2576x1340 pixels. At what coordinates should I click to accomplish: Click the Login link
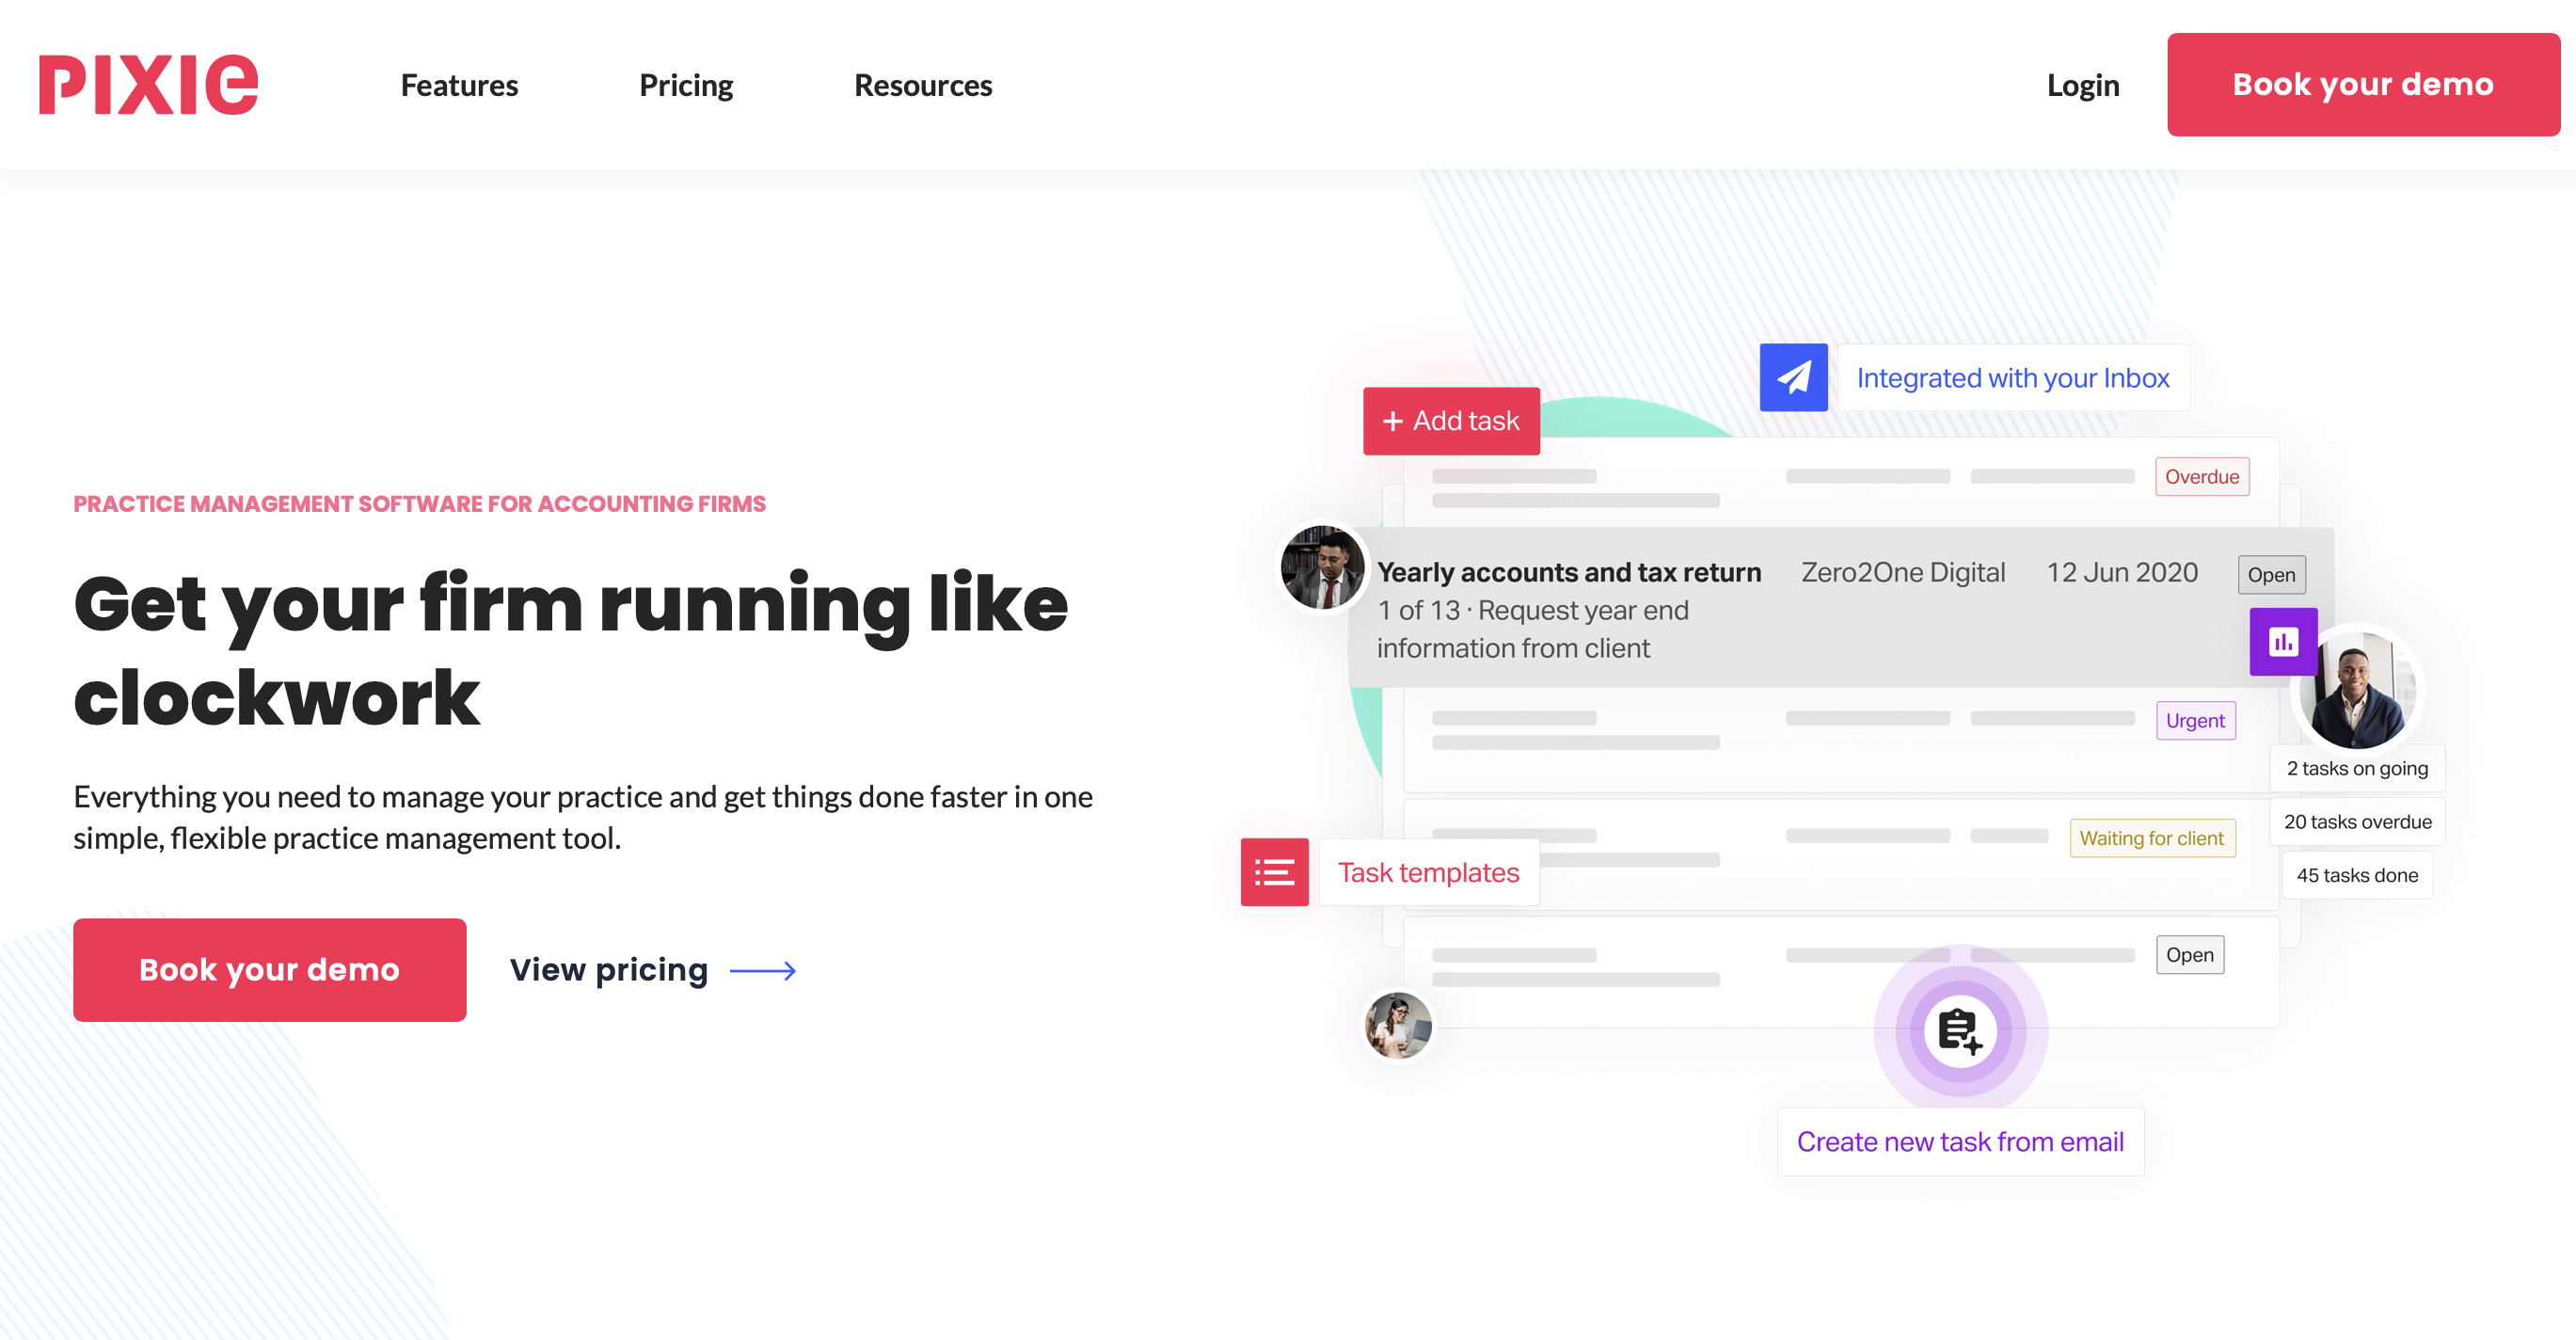pos(2082,85)
